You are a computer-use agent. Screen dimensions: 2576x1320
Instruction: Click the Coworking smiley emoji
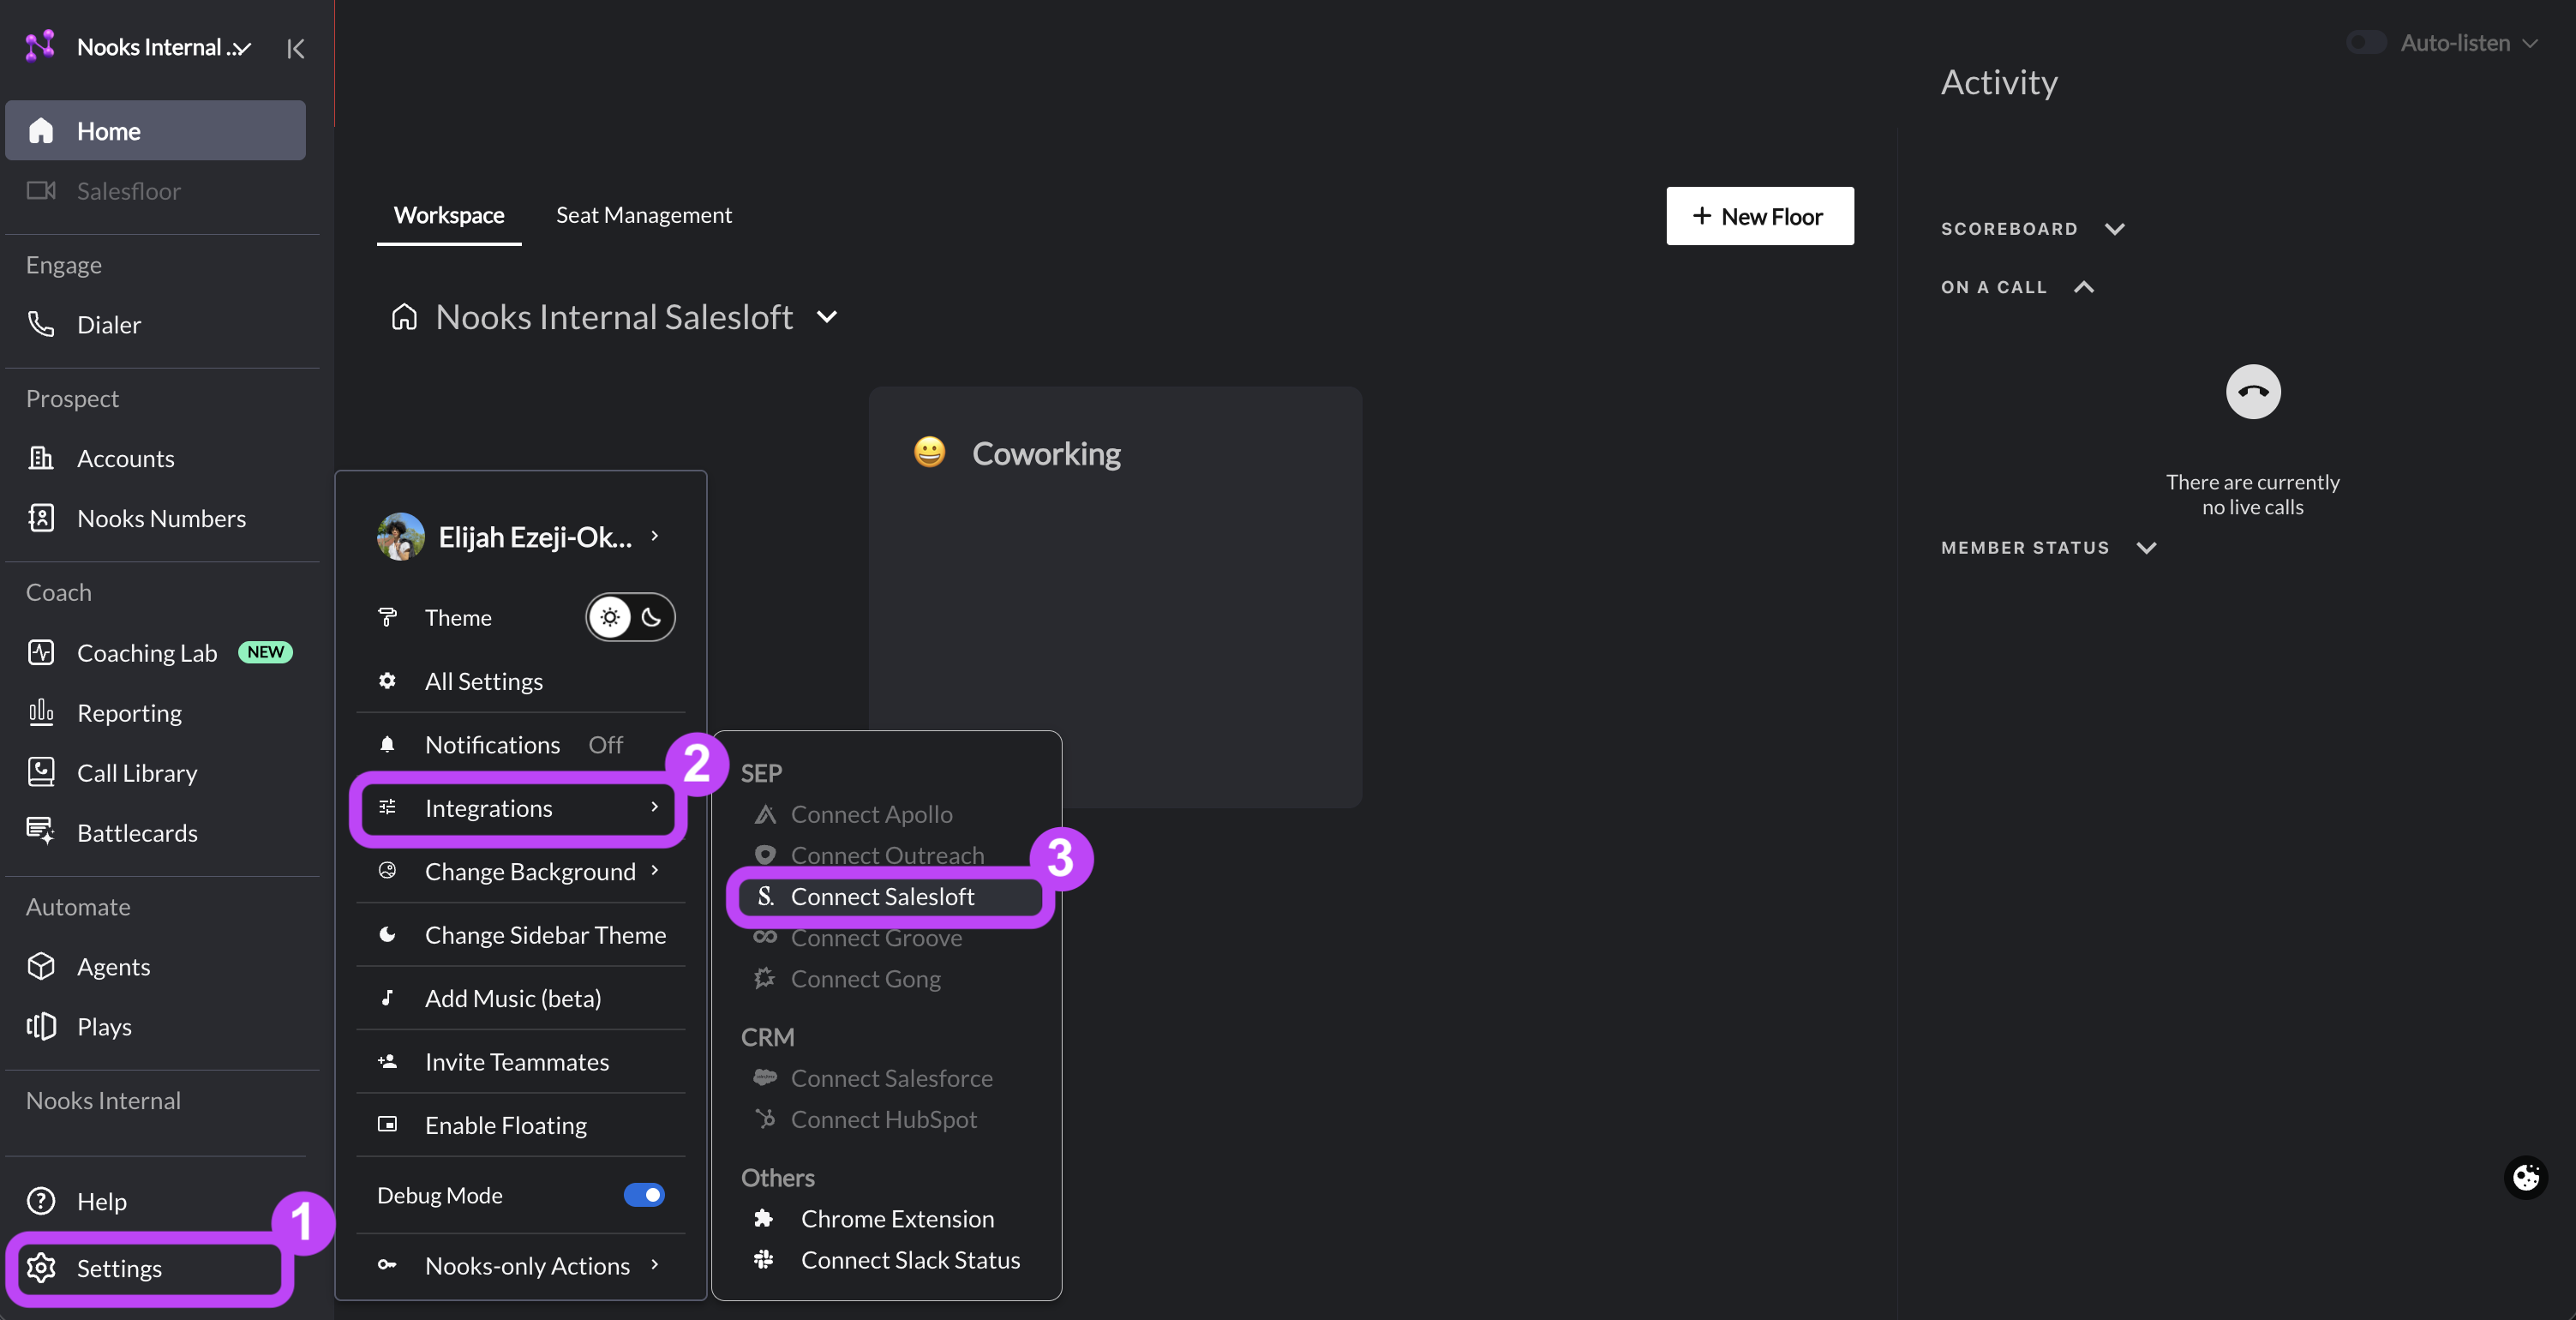pos(929,452)
